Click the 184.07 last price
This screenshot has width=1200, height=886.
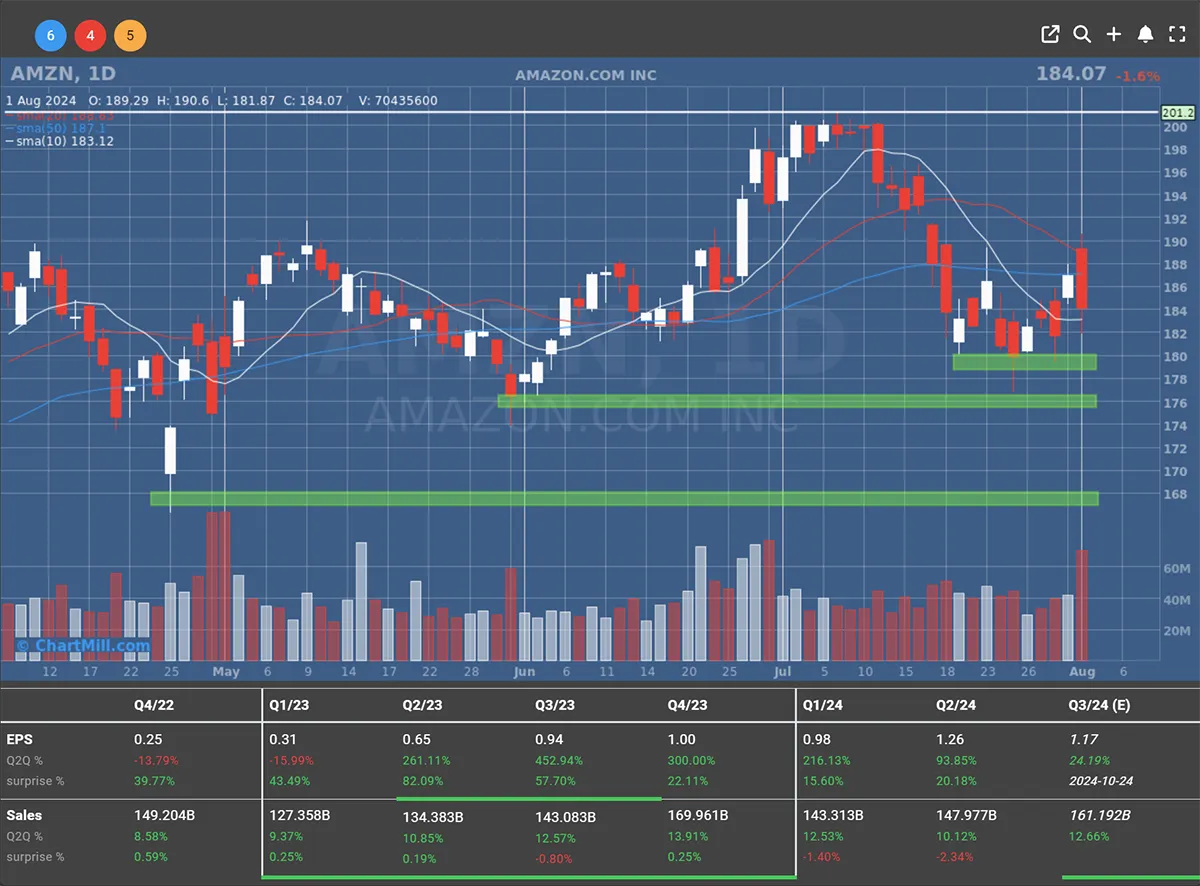coord(1072,73)
